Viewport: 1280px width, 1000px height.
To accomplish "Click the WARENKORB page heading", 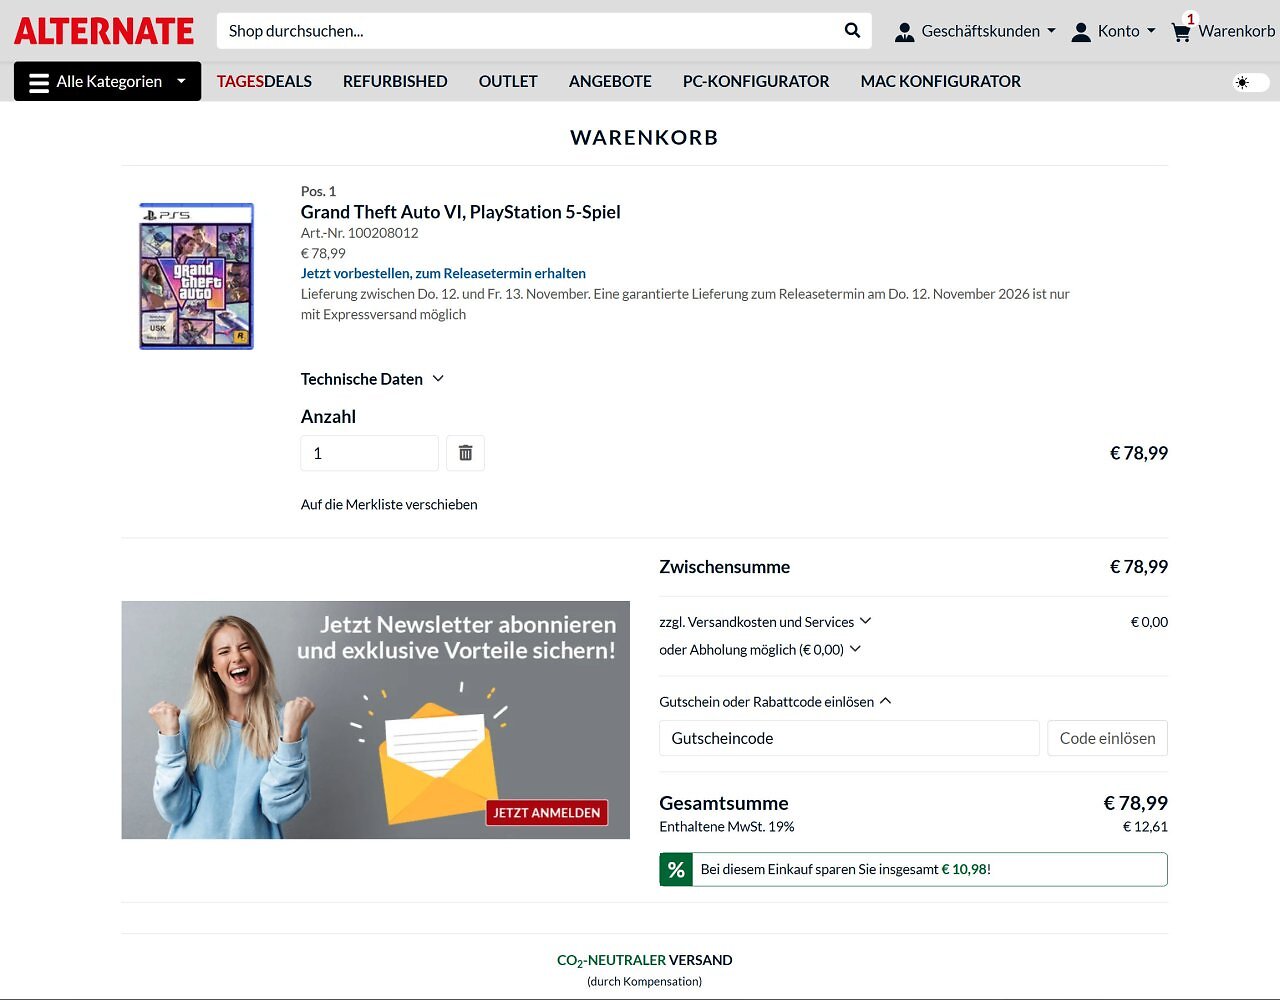I will (x=644, y=138).
